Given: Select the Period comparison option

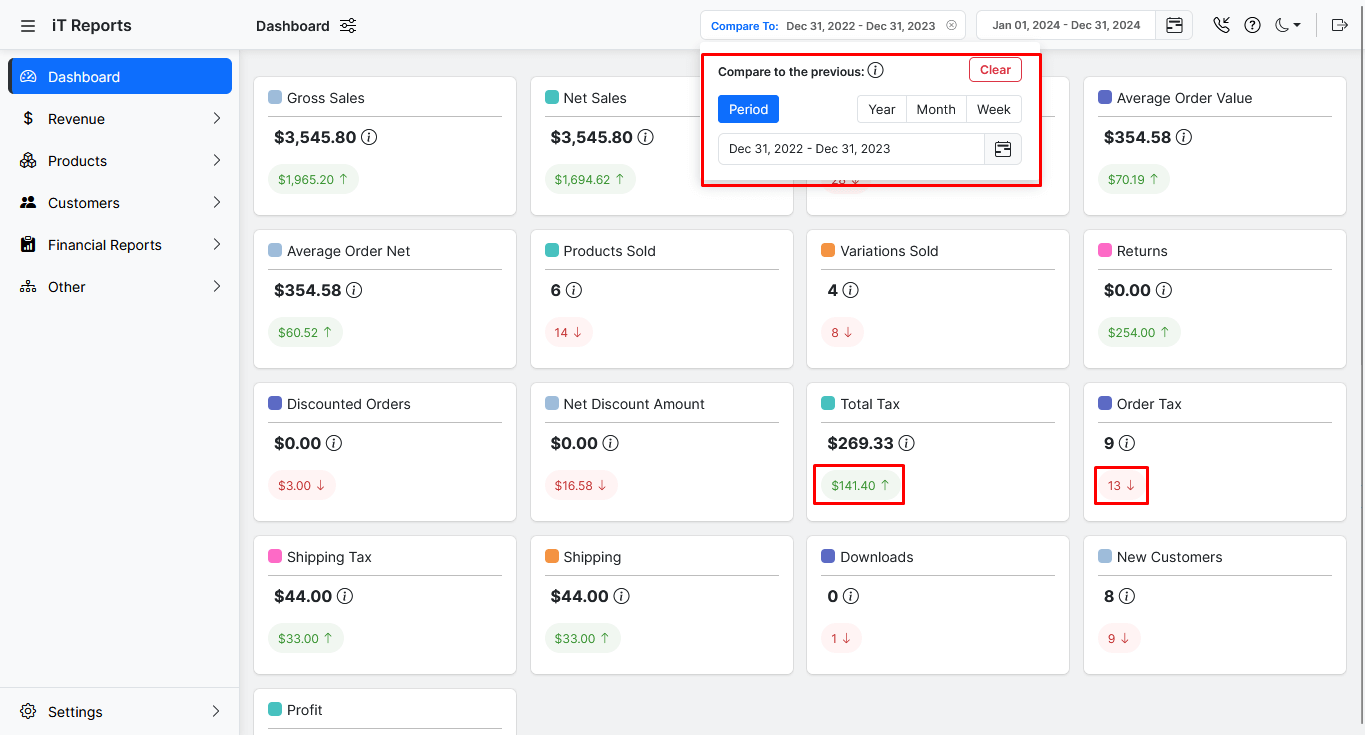Looking at the screenshot, I should [748, 109].
